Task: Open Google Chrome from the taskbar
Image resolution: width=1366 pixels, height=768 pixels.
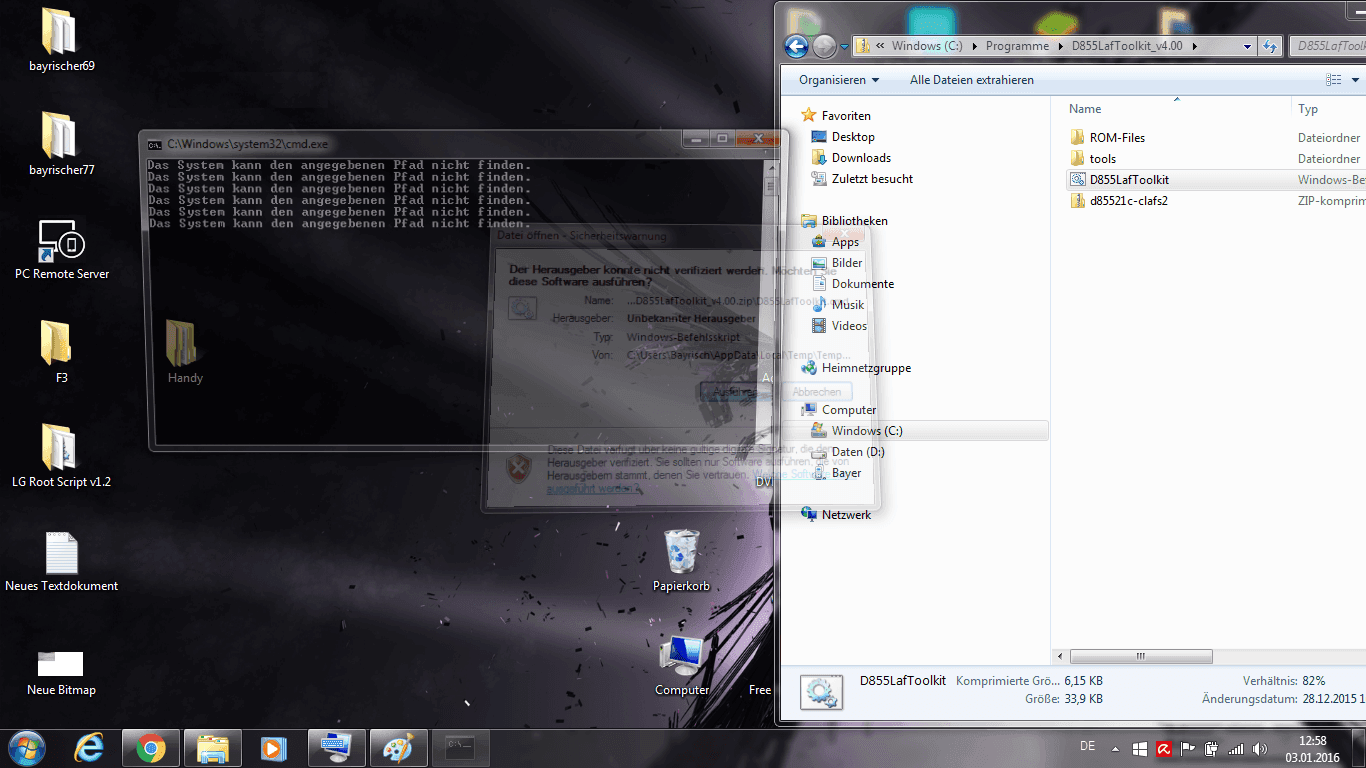Action: (x=151, y=748)
